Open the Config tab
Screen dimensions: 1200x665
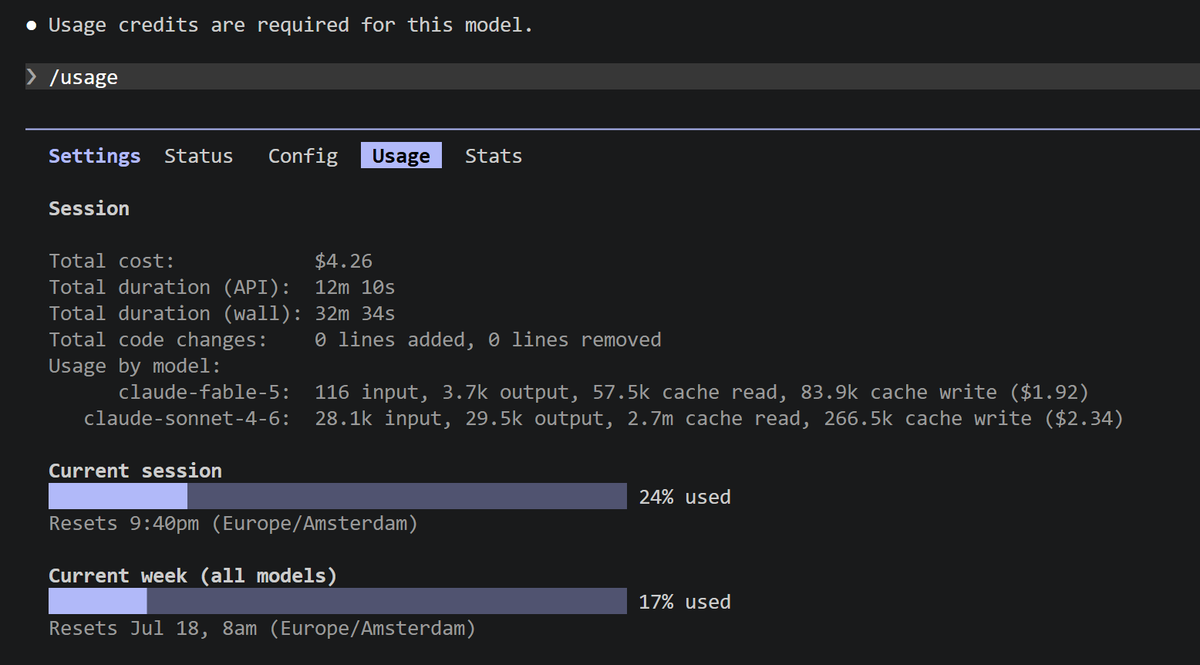(x=303, y=156)
